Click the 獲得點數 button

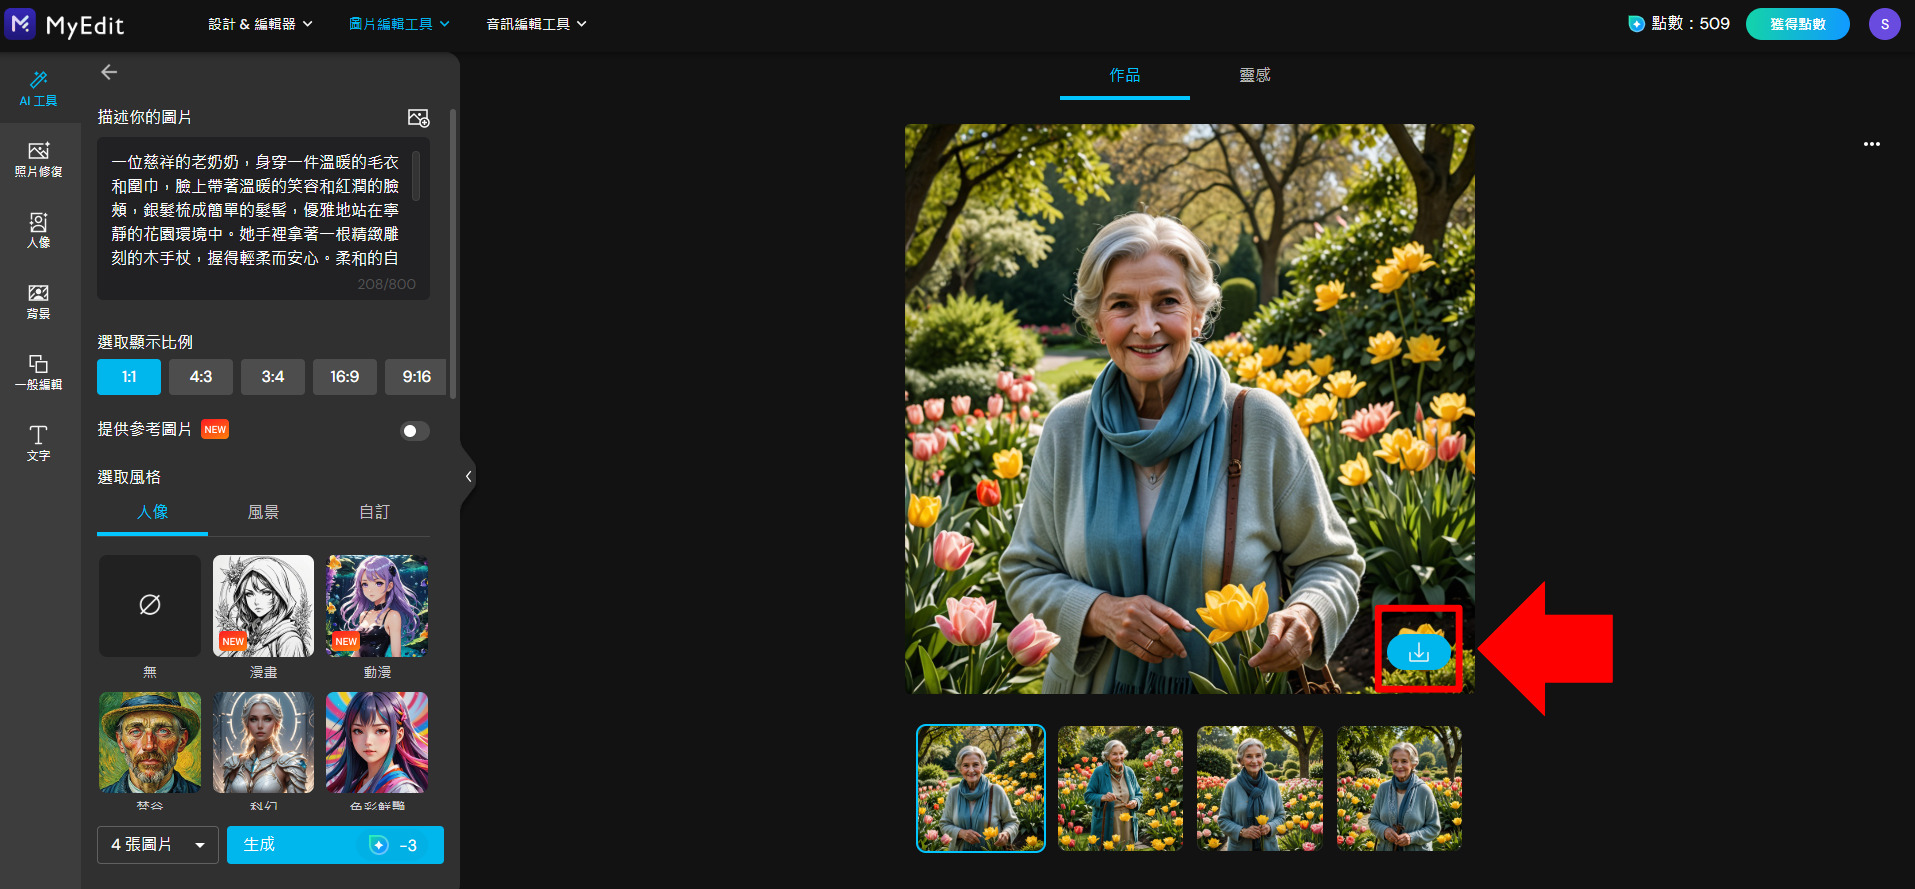tap(1798, 24)
